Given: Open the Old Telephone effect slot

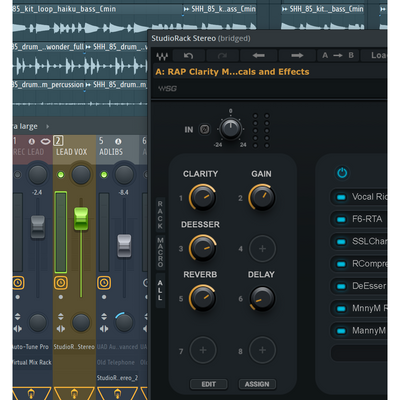Looking at the screenshot, I should tap(116, 362).
